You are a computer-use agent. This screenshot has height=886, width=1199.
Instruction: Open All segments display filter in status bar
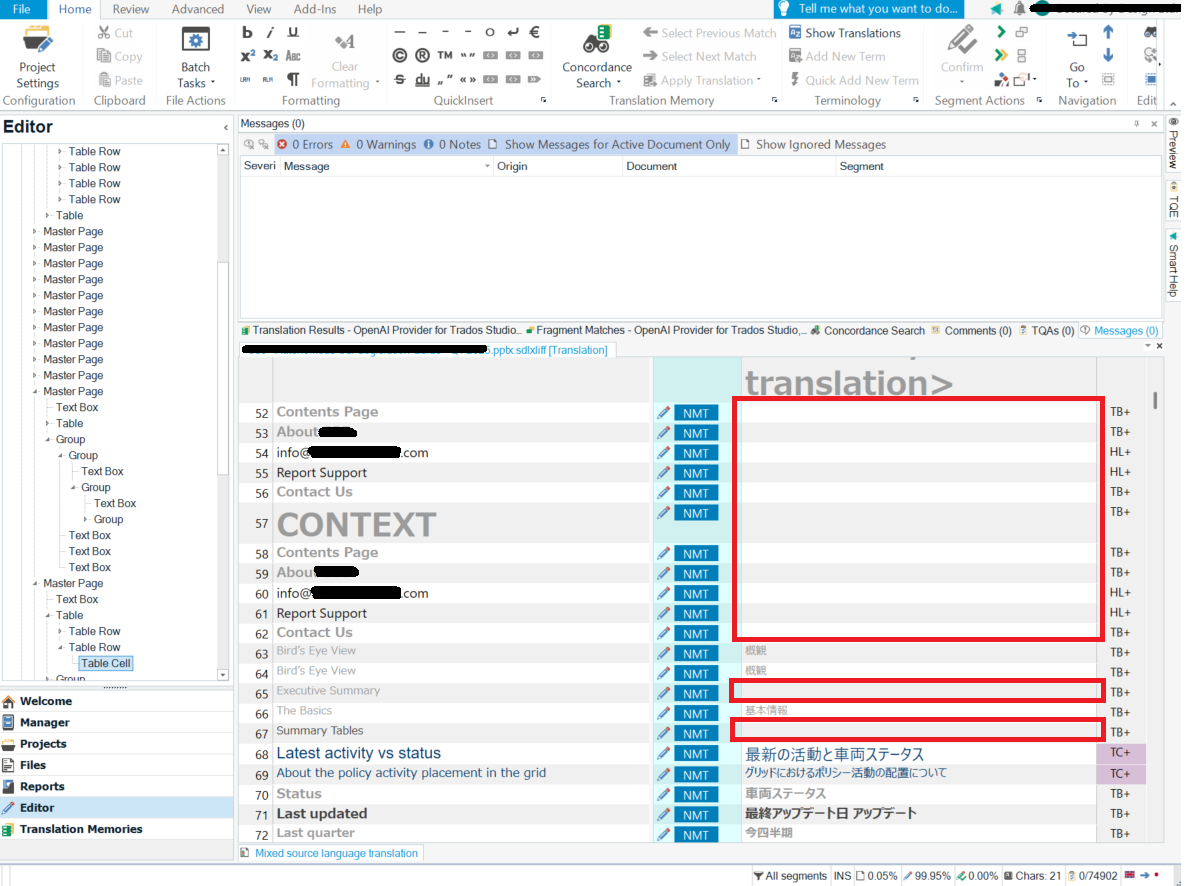[x=790, y=876]
